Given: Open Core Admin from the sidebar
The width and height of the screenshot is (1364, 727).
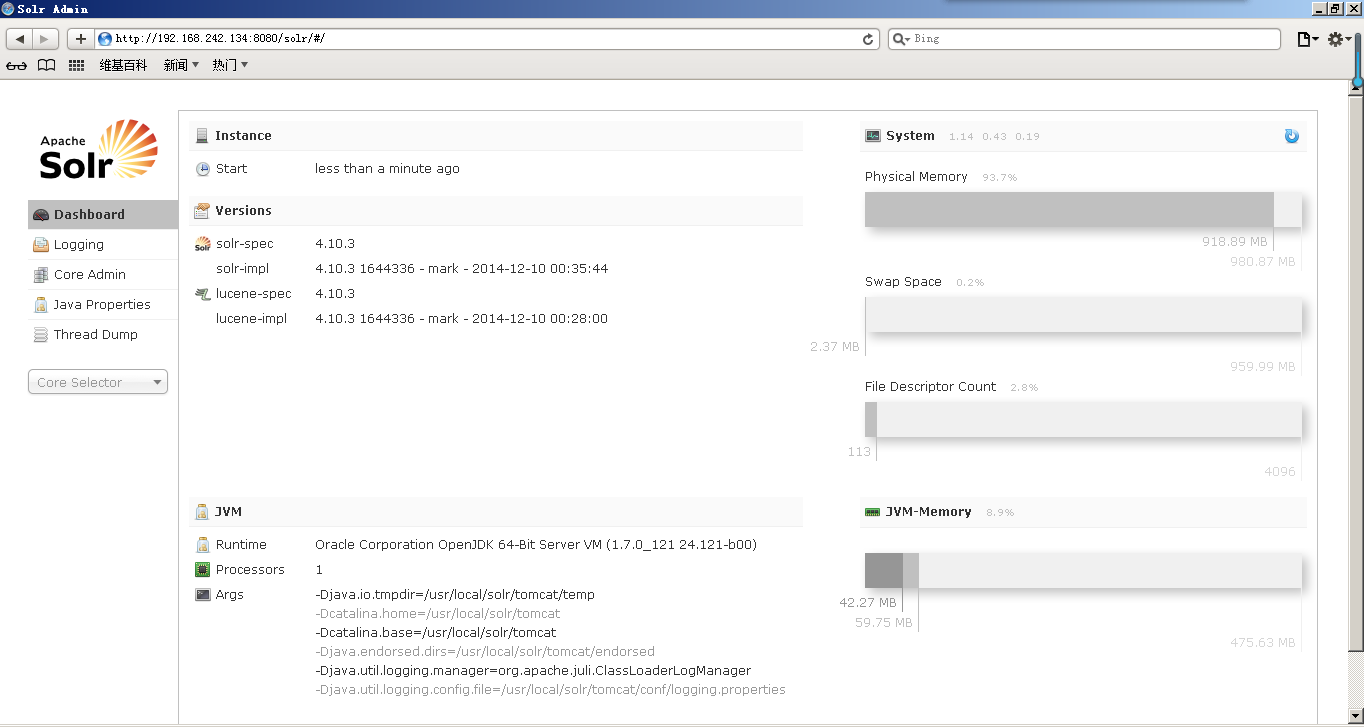Looking at the screenshot, I should point(103,275).
